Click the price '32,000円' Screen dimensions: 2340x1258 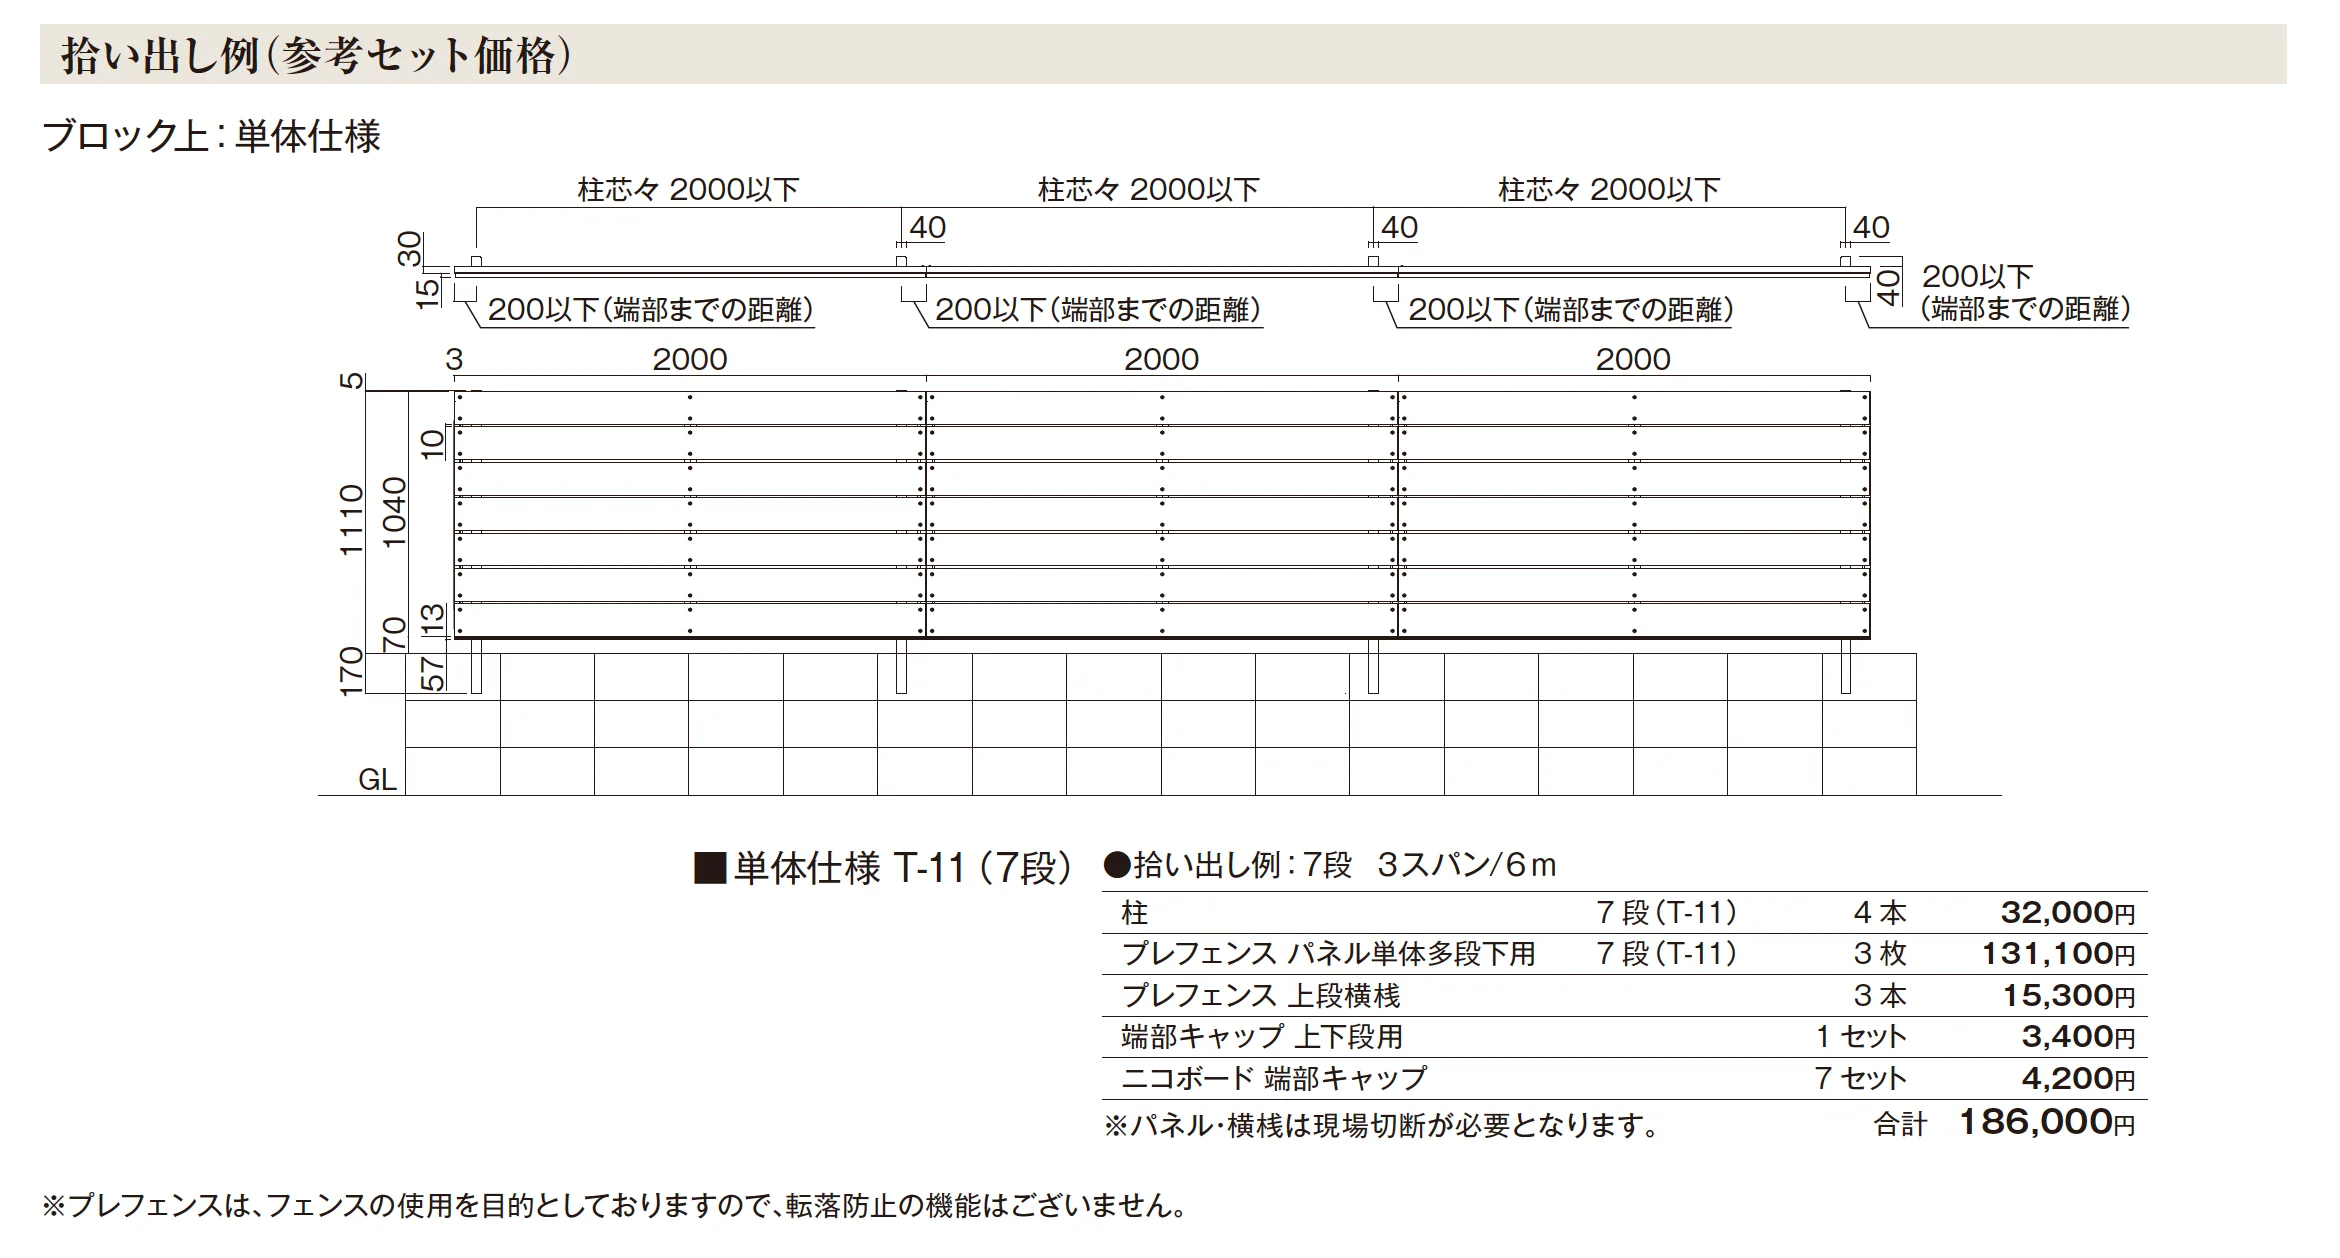click(2068, 912)
